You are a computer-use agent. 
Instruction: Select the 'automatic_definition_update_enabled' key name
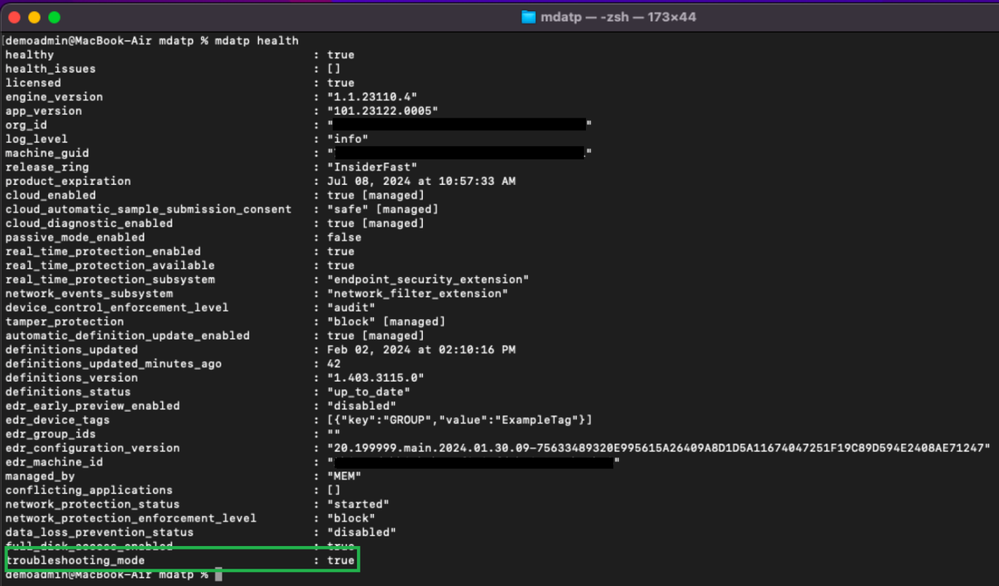click(127, 336)
